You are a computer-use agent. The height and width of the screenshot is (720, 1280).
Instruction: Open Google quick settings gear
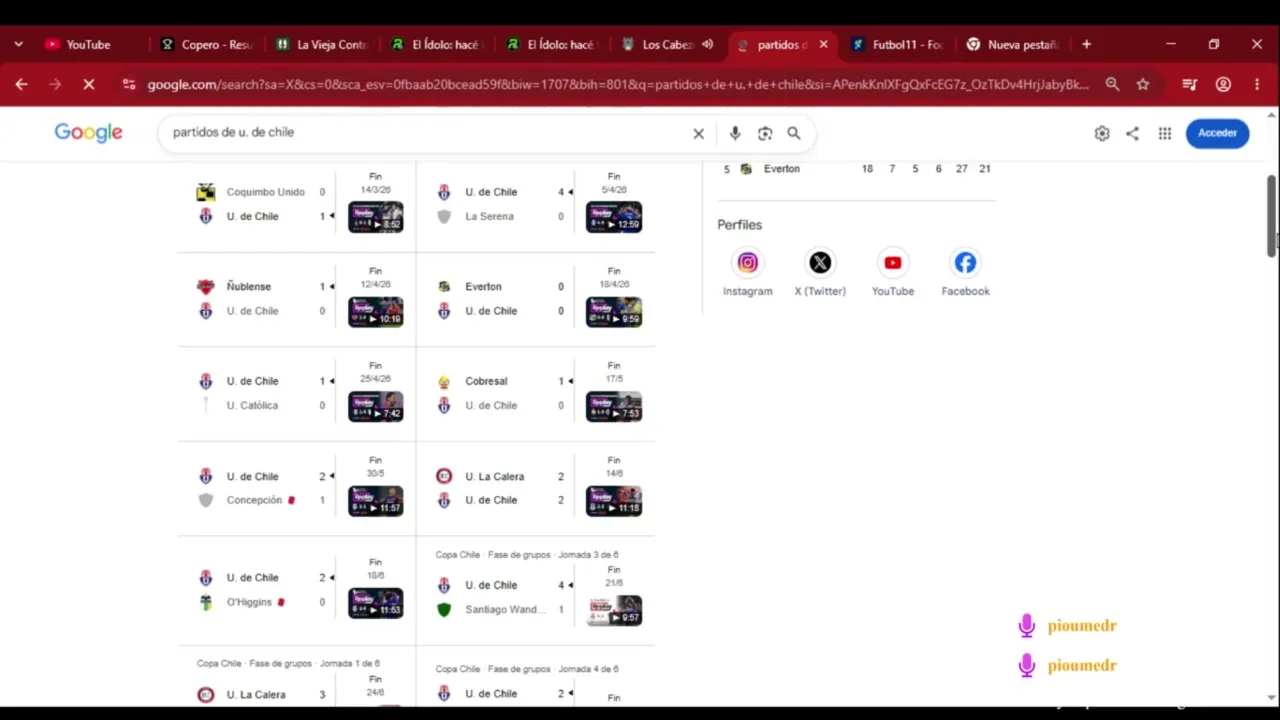point(1102,133)
